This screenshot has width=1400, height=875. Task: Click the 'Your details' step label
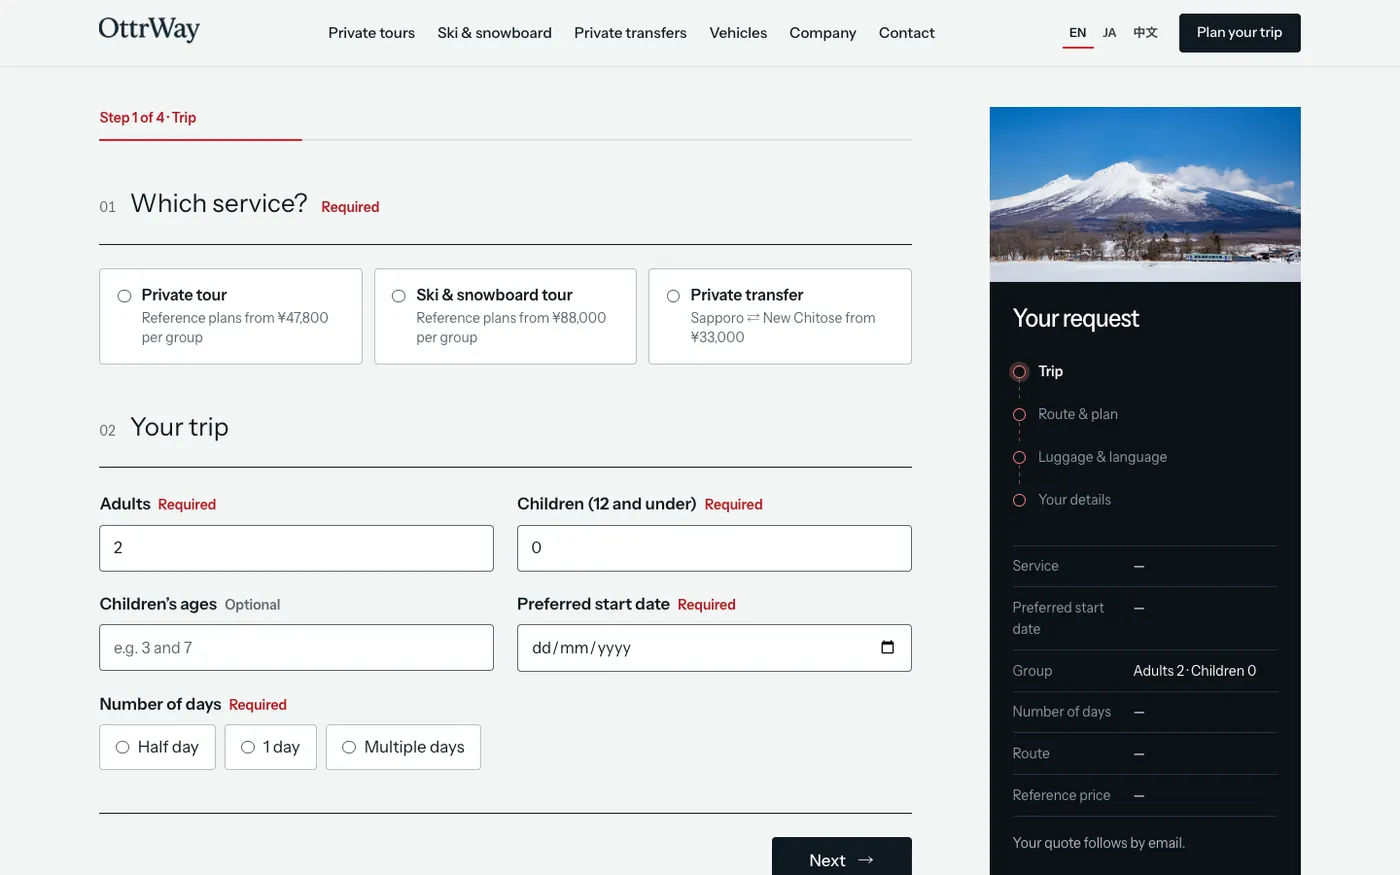click(1074, 500)
